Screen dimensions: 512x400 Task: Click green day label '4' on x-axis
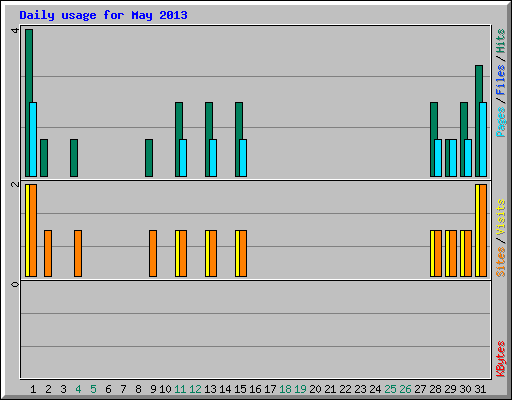tap(78, 389)
